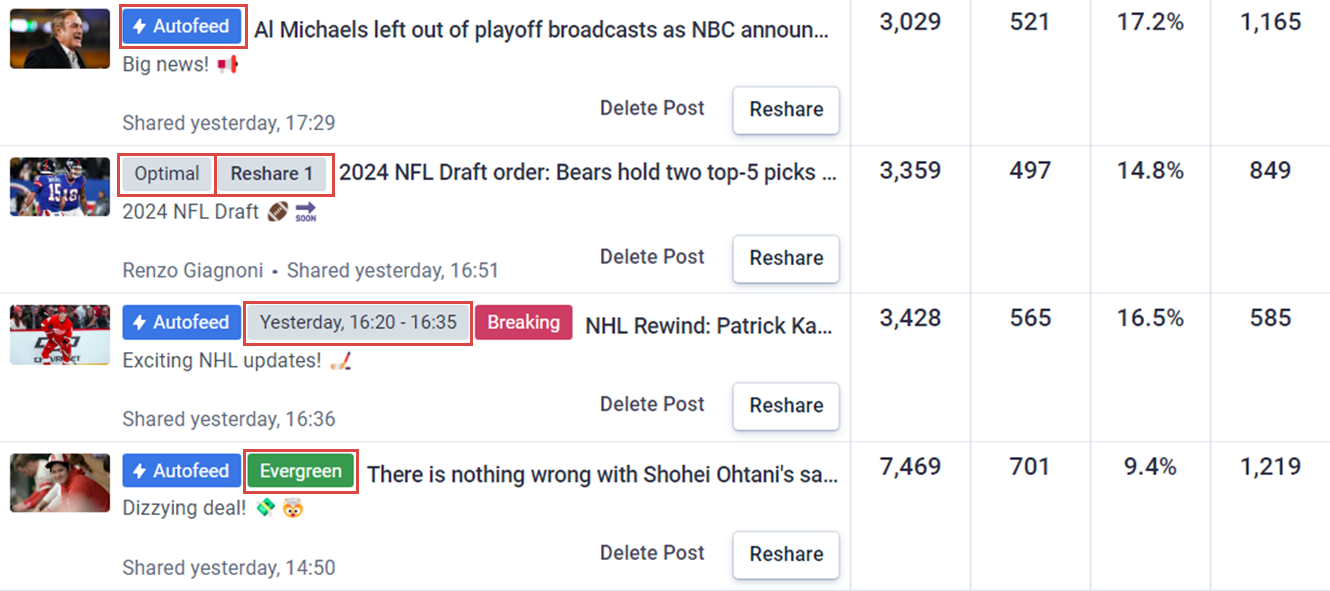Click the Autofeed badge on Al Michaels post
Image resolution: width=1330 pixels, height=591 pixels.
click(182, 27)
